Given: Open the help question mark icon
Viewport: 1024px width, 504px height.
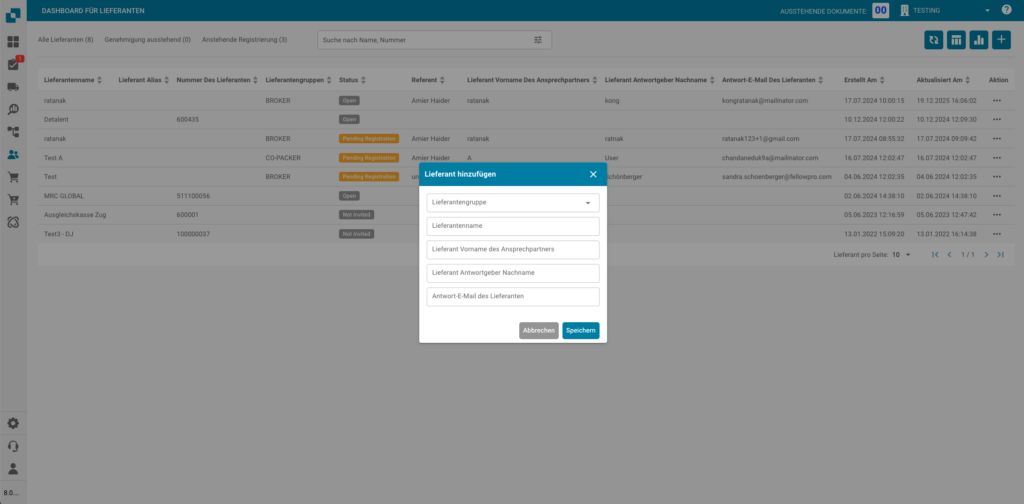Looking at the screenshot, I should click(1007, 10).
